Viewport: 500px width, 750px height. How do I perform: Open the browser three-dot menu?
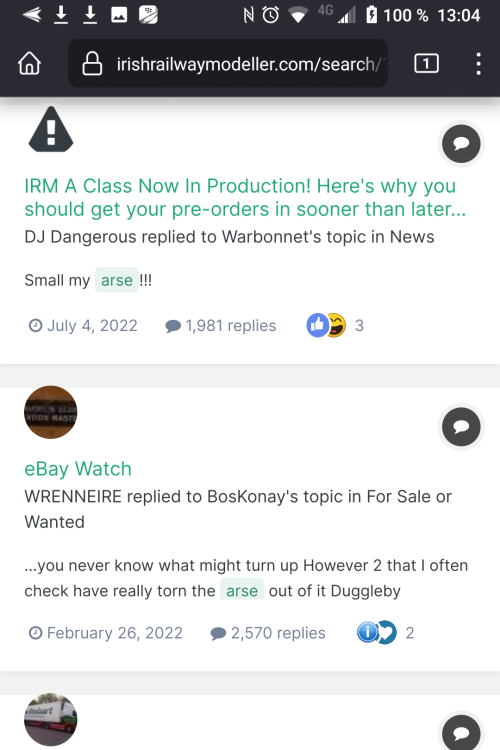pos(478,64)
